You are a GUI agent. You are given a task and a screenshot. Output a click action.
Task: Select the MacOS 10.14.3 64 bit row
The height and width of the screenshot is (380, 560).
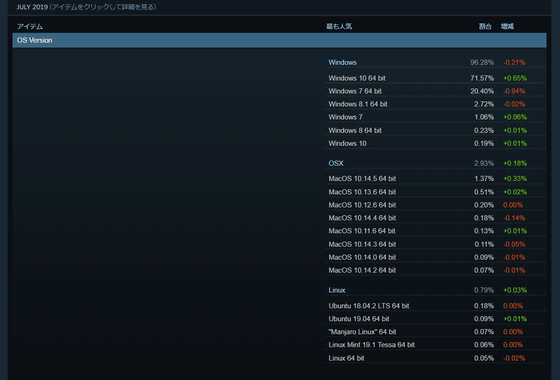coord(435,244)
